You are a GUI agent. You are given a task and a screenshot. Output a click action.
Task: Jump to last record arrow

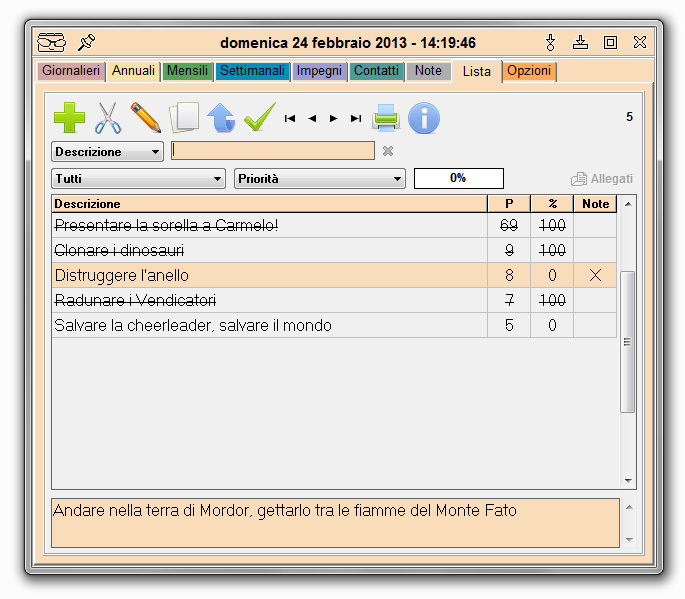click(356, 118)
